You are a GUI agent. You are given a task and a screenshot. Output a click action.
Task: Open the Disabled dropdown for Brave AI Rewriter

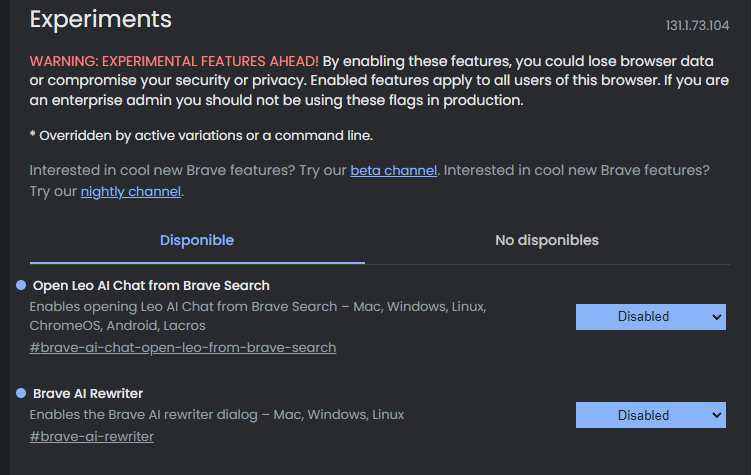650,415
